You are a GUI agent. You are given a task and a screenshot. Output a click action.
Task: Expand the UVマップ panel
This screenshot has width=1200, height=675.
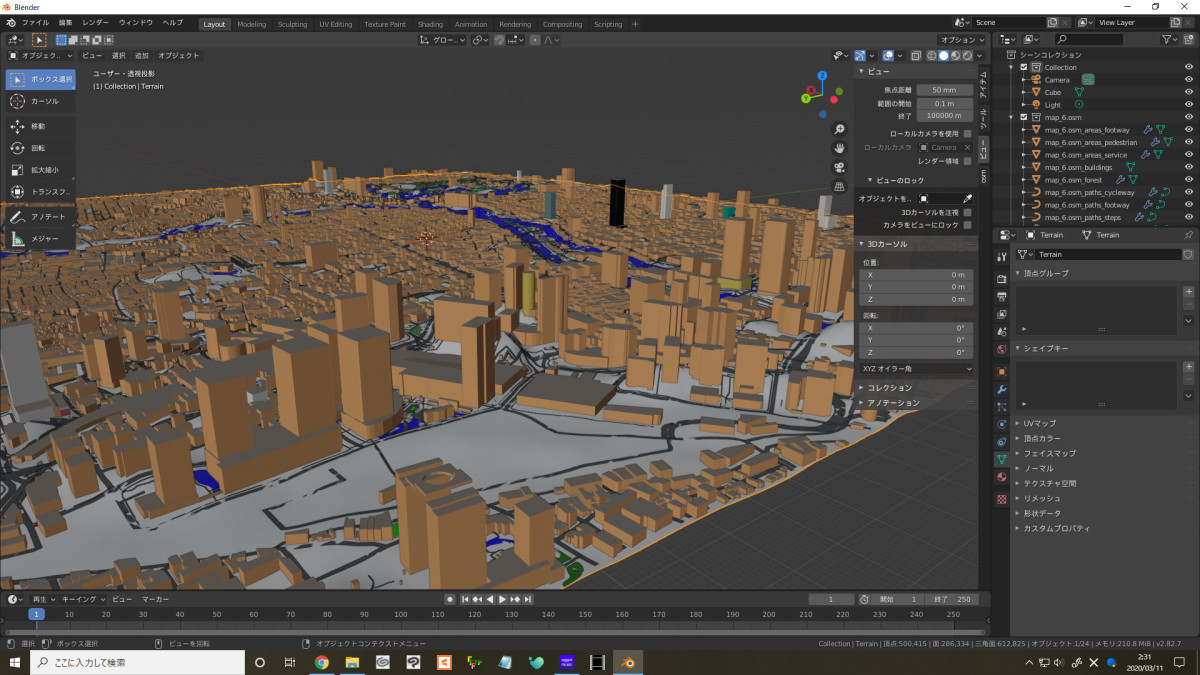1040,423
